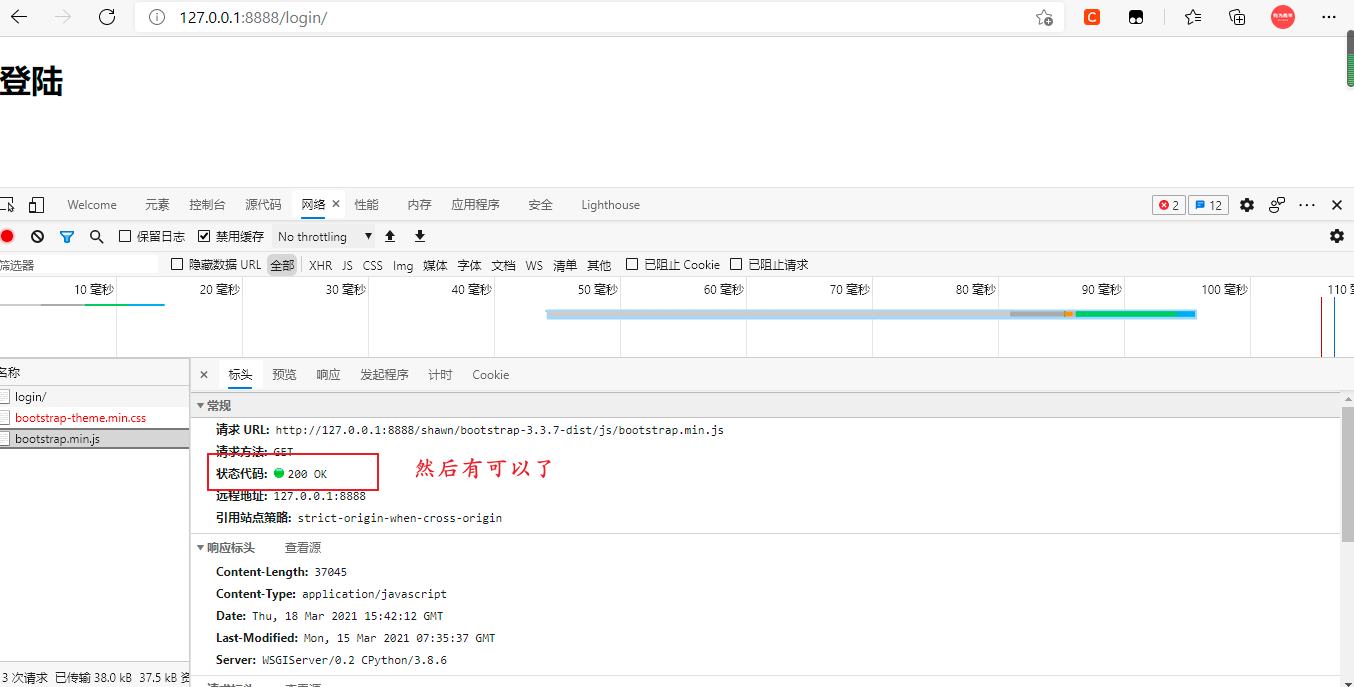
Task: Close the request details pane
Action: point(204,375)
